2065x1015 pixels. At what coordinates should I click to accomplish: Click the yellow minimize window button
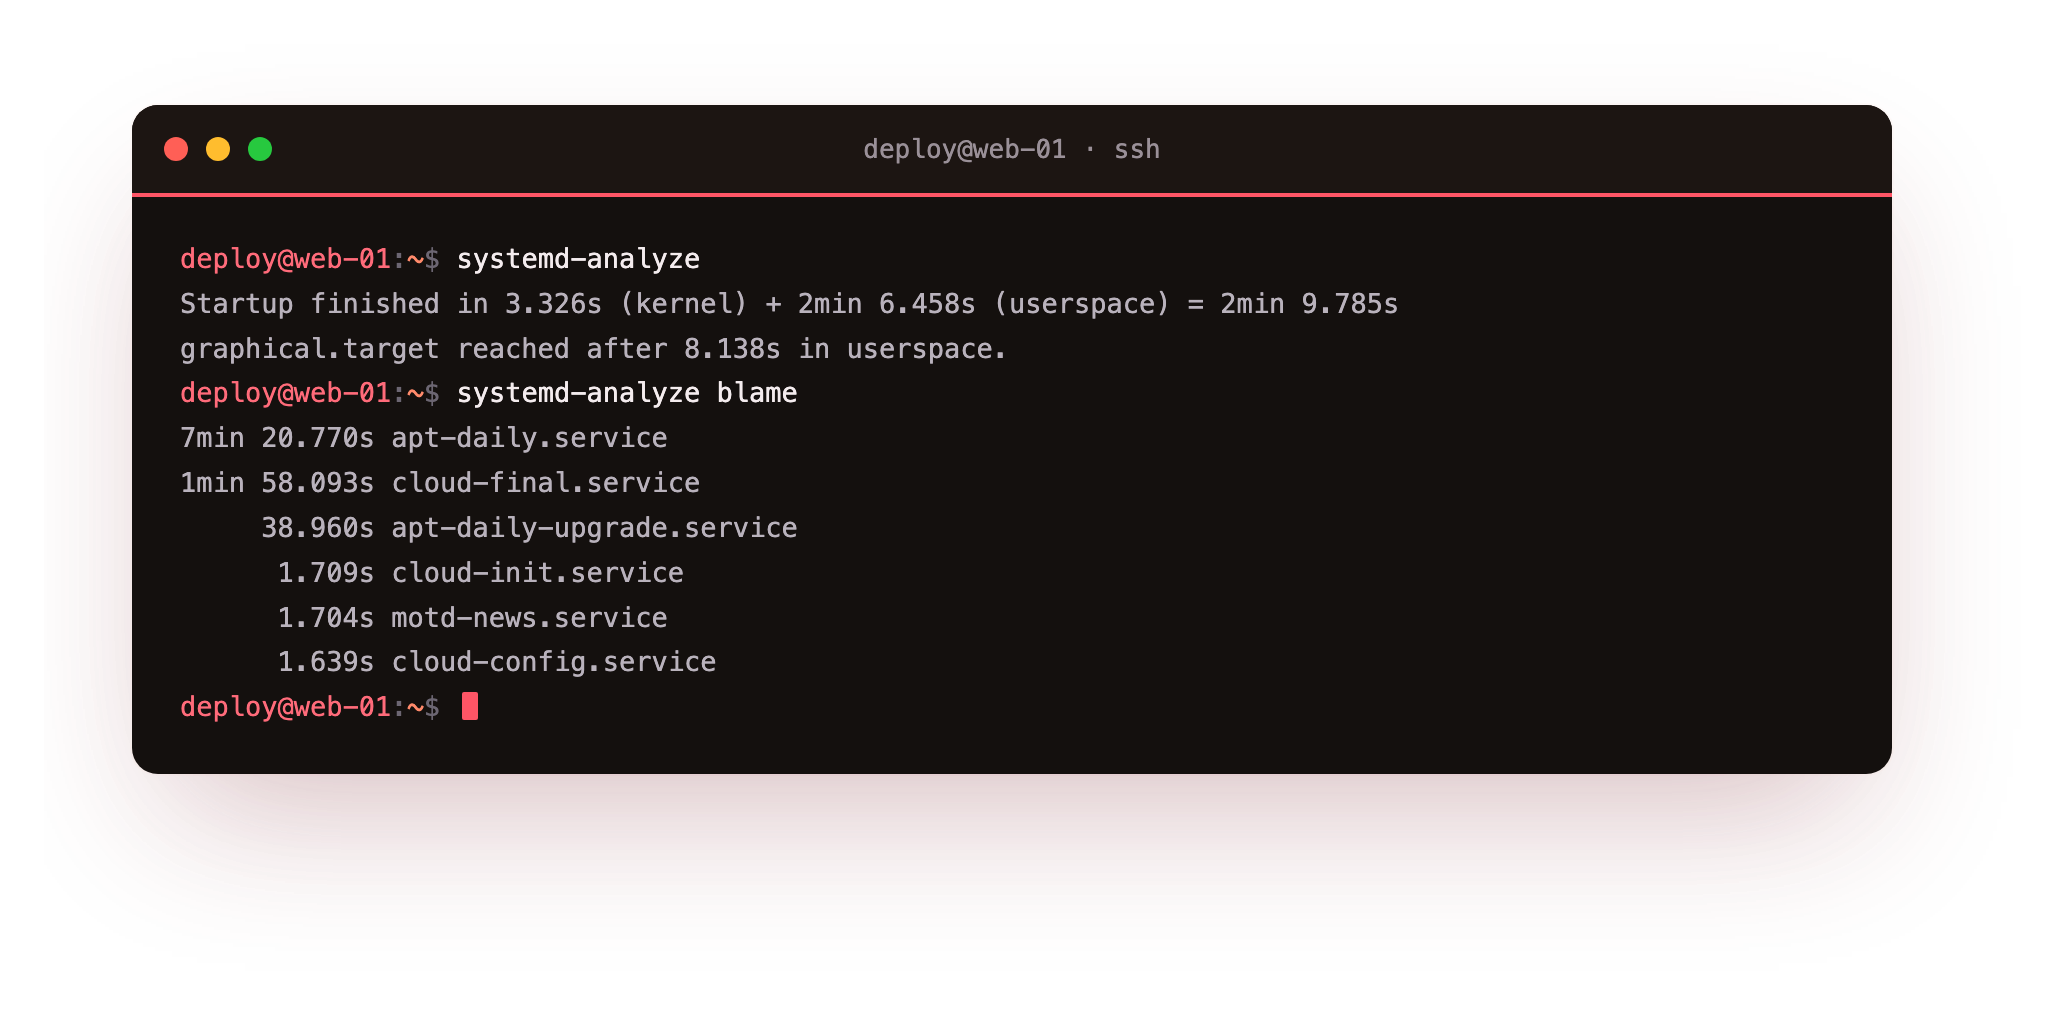click(x=218, y=149)
